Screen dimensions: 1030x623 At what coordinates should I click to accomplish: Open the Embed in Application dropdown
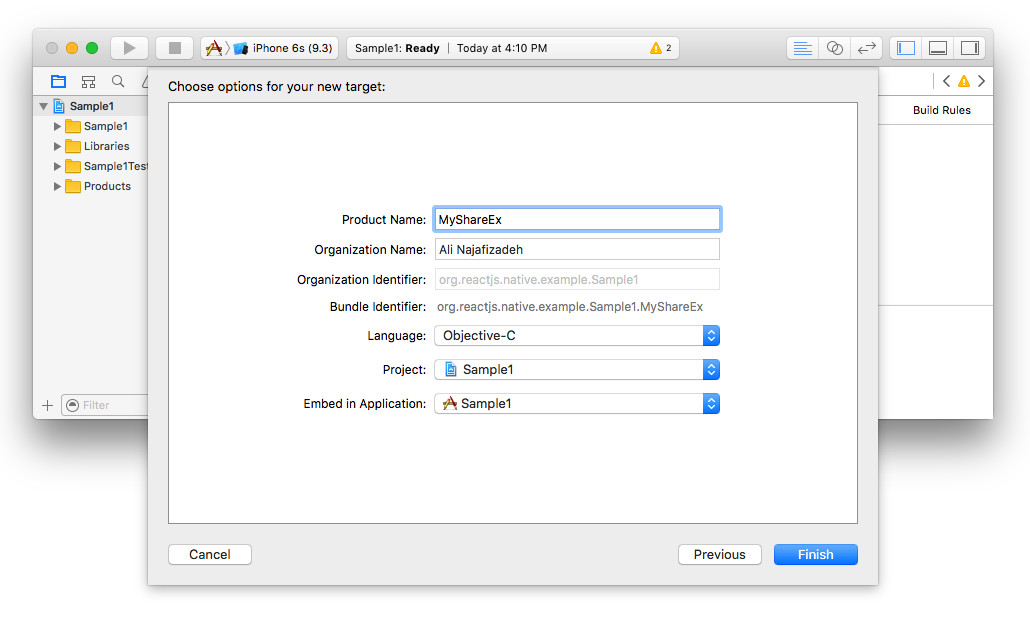pyautogui.click(x=577, y=404)
